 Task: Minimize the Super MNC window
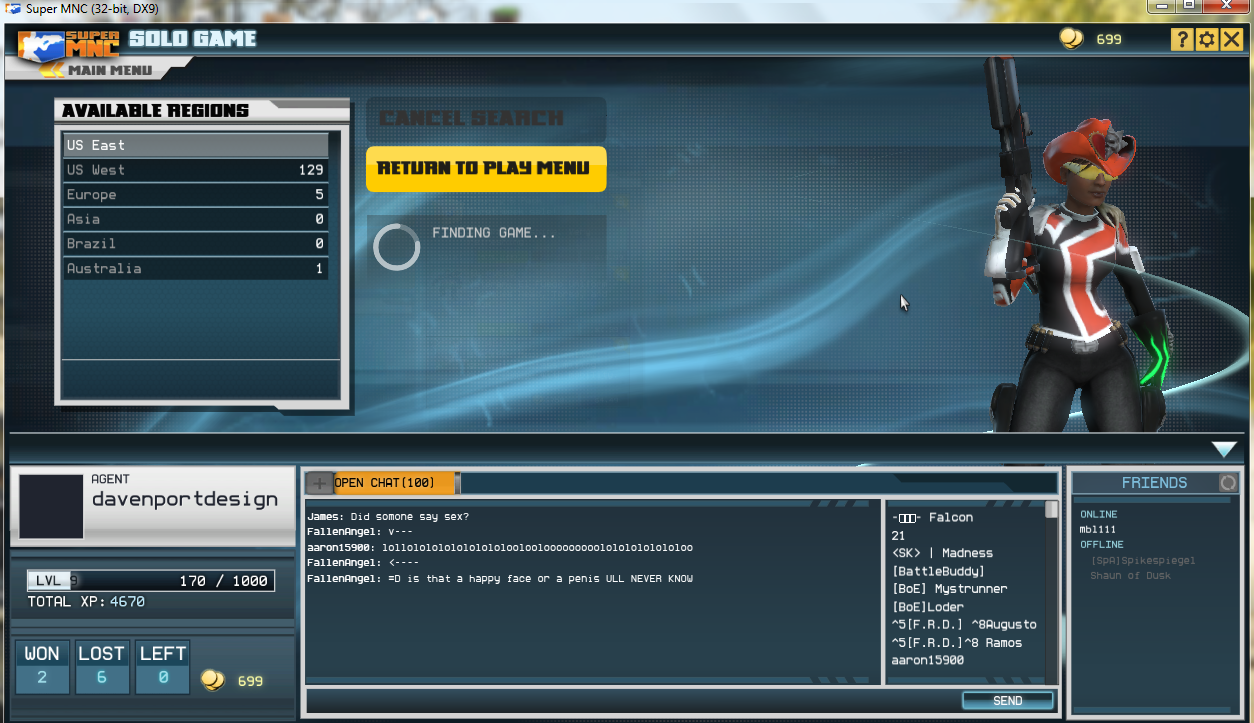[x=1162, y=6]
